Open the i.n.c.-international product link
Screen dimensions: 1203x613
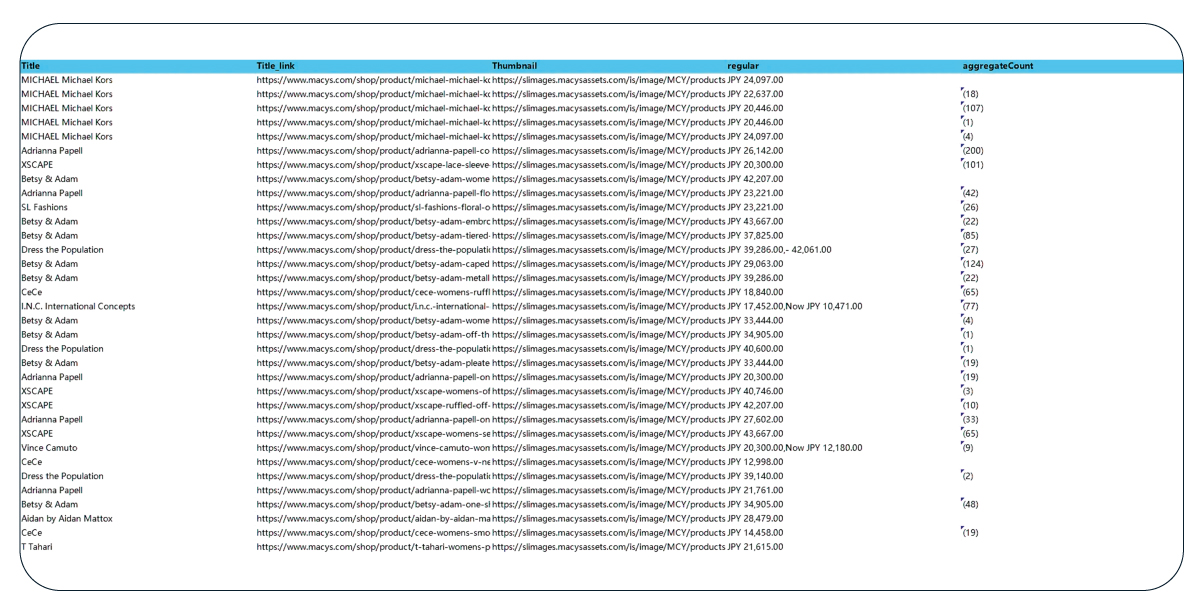coord(373,306)
